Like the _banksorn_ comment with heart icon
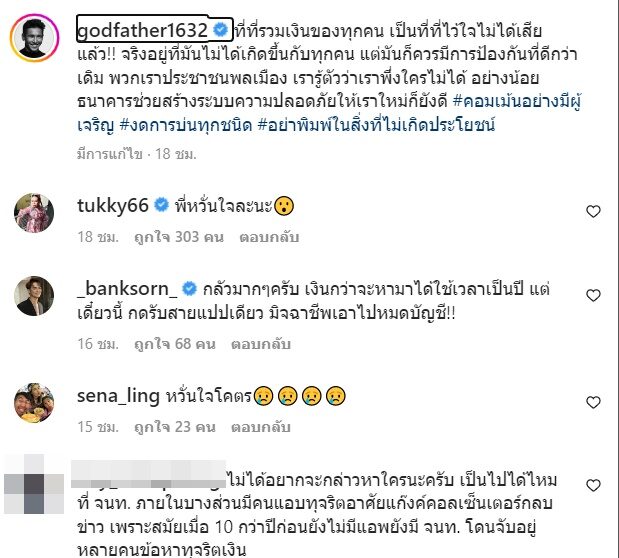The height and width of the screenshot is (558, 619). [593, 295]
